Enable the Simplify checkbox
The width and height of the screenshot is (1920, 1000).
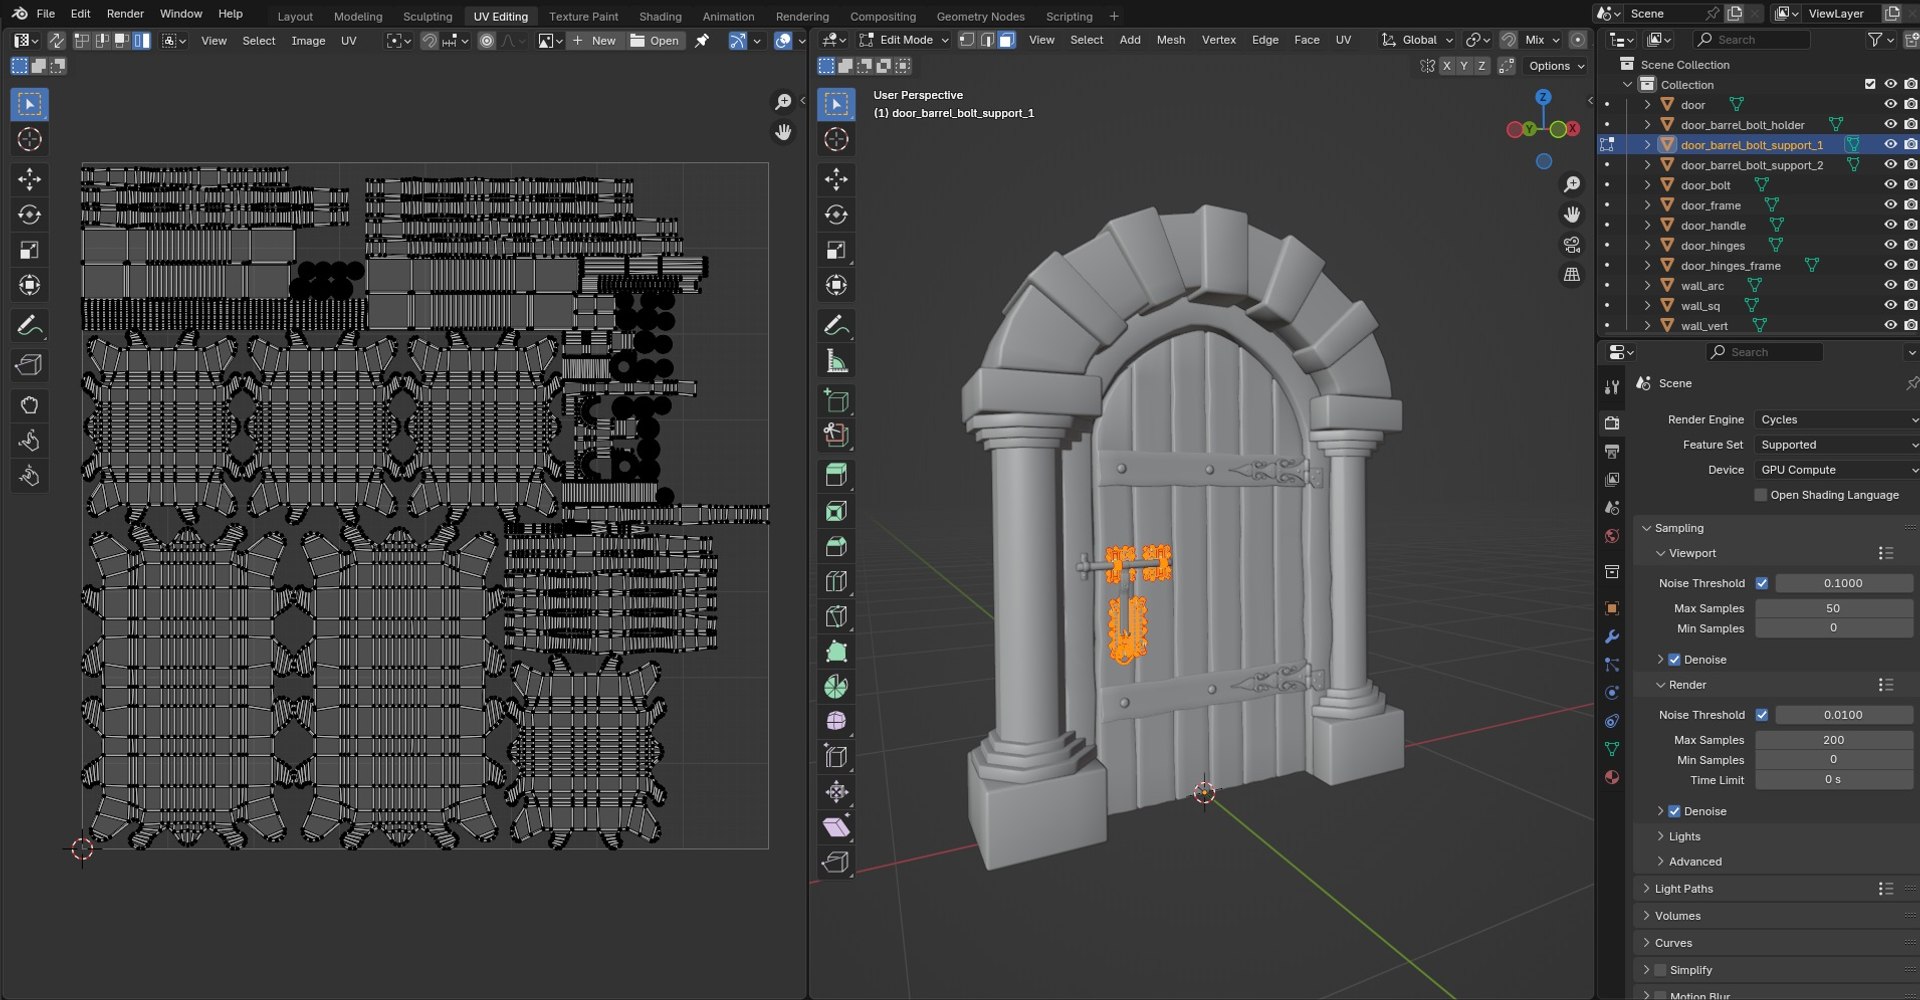click(1660, 970)
